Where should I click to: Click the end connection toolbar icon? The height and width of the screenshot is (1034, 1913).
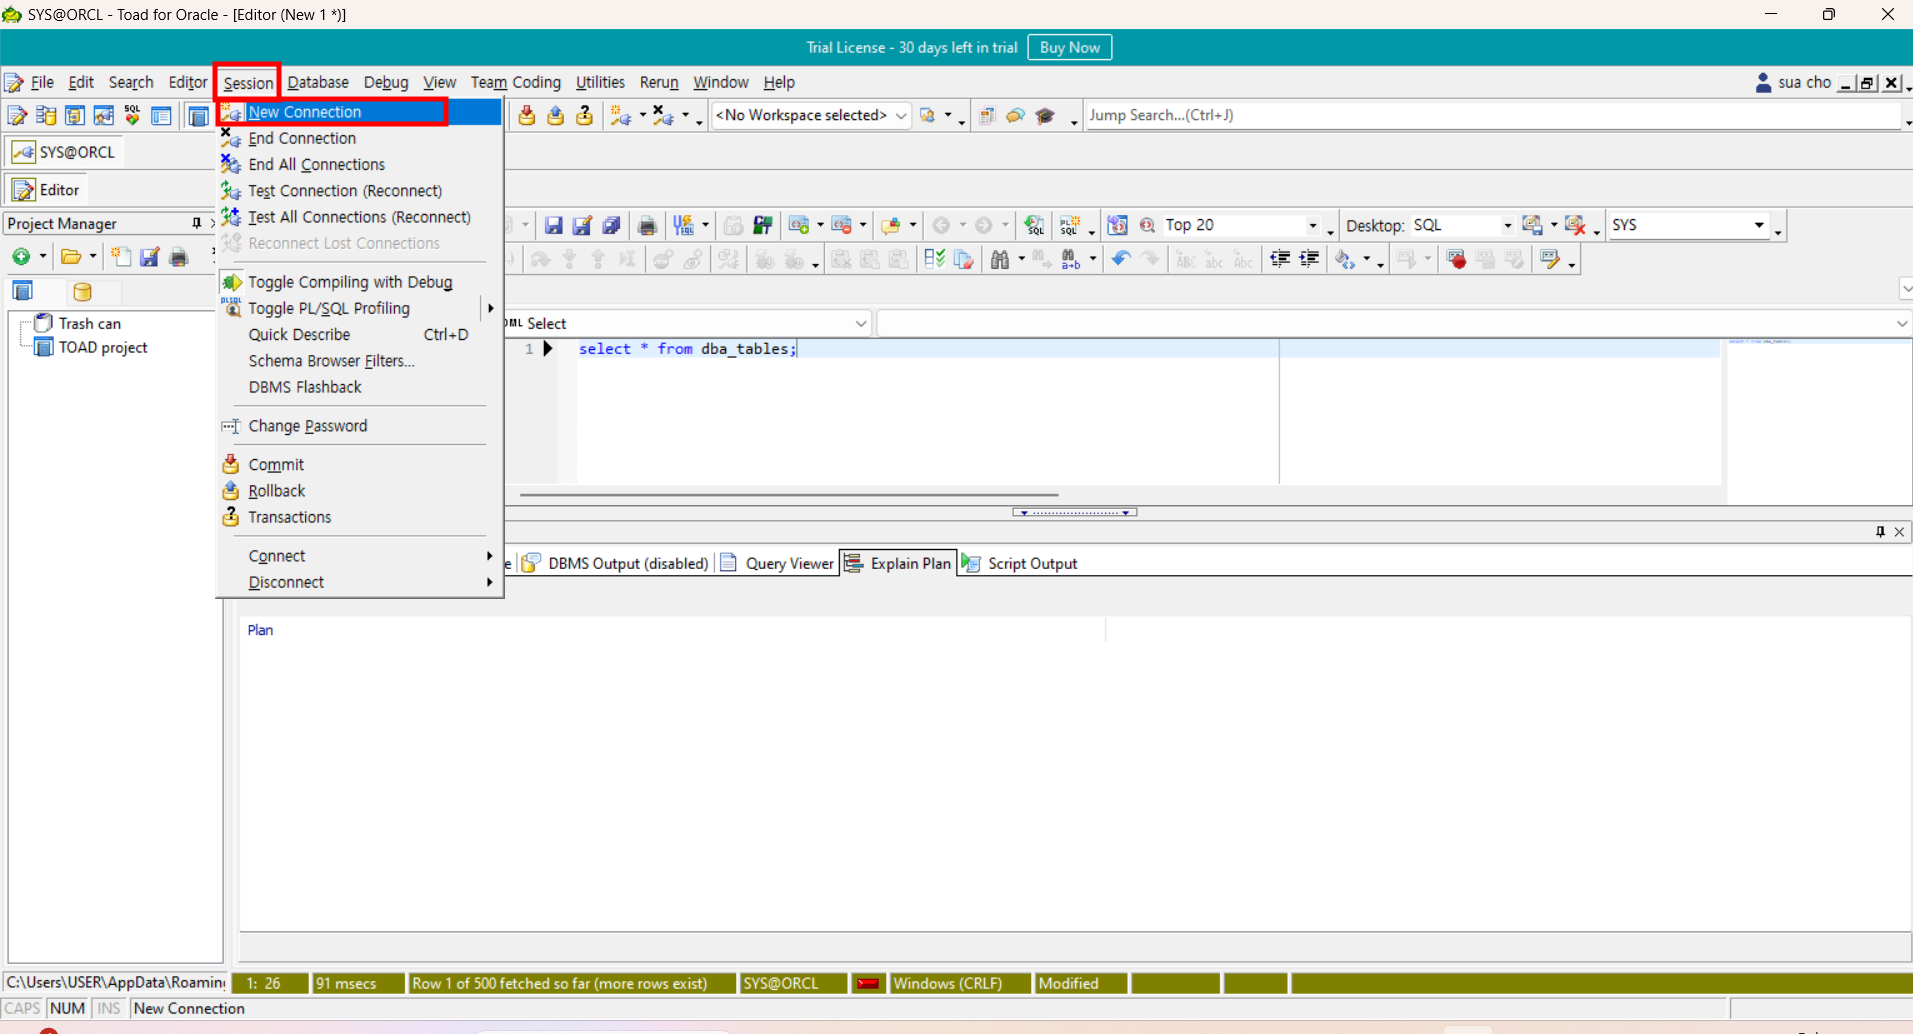coord(663,116)
